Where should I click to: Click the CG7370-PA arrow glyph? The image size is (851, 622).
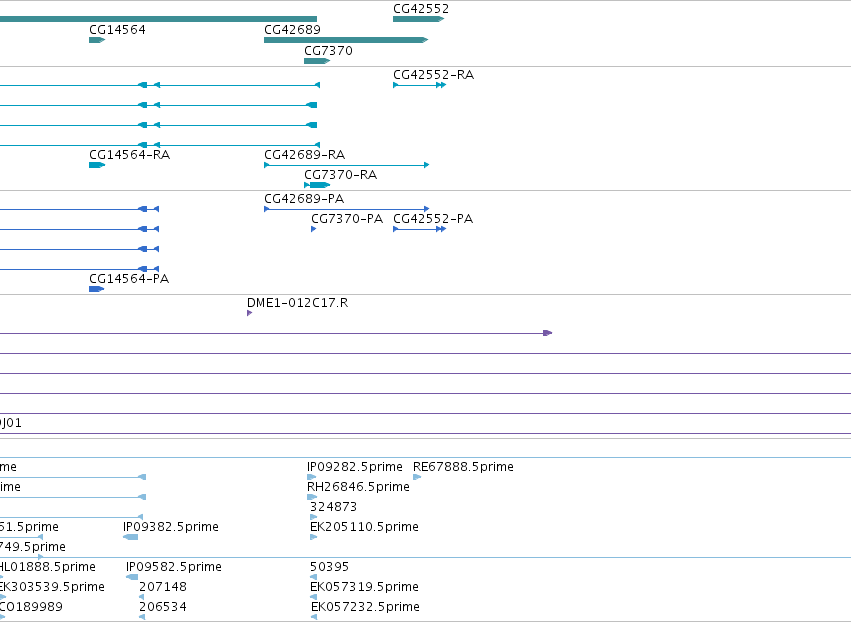[x=314, y=229]
